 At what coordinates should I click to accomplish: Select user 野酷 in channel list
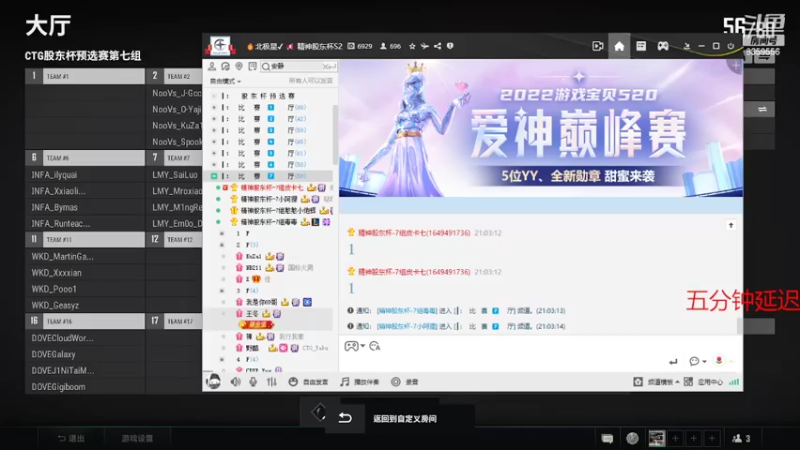coord(252,348)
